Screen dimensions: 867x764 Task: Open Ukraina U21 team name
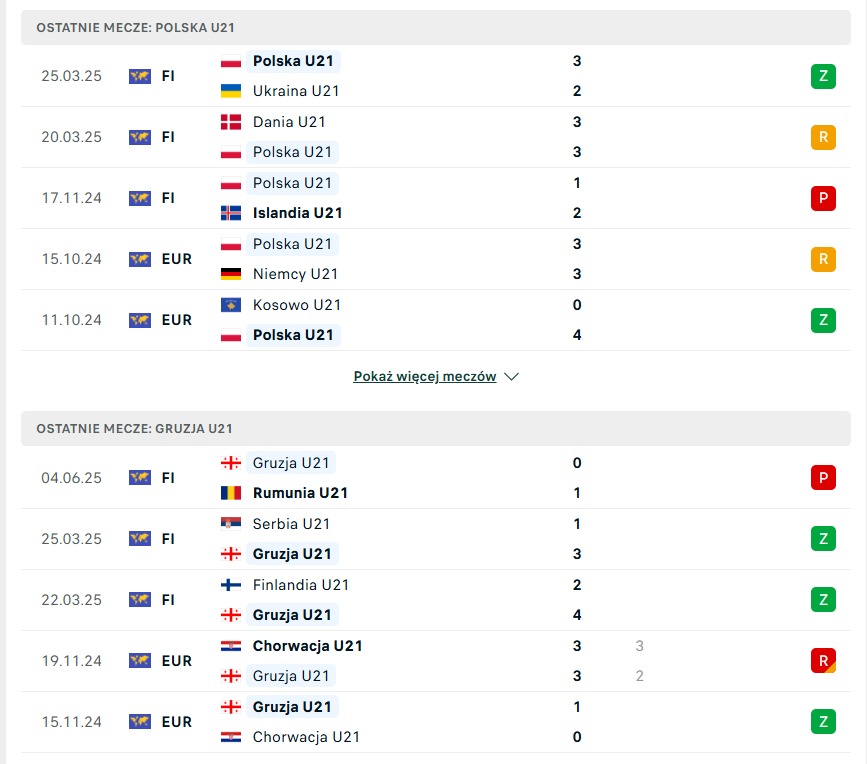296,91
